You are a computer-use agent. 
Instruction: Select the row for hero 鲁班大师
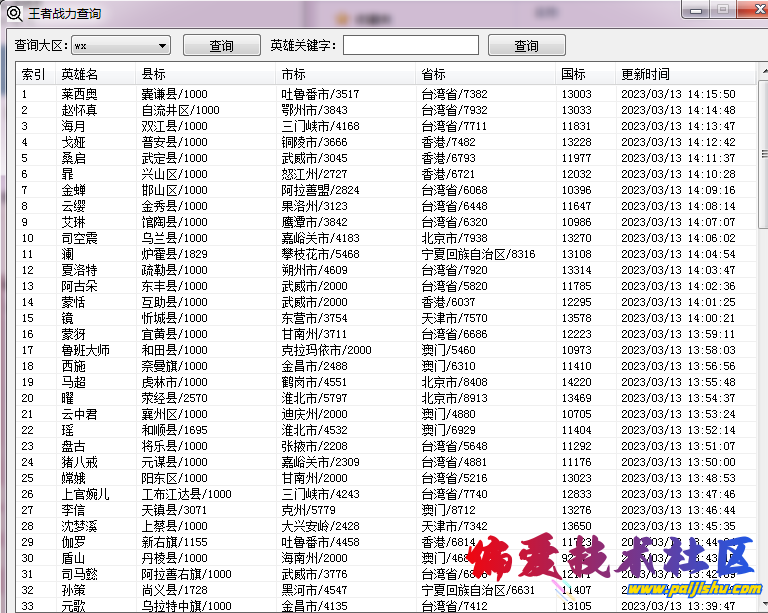(x=85, y=350)
